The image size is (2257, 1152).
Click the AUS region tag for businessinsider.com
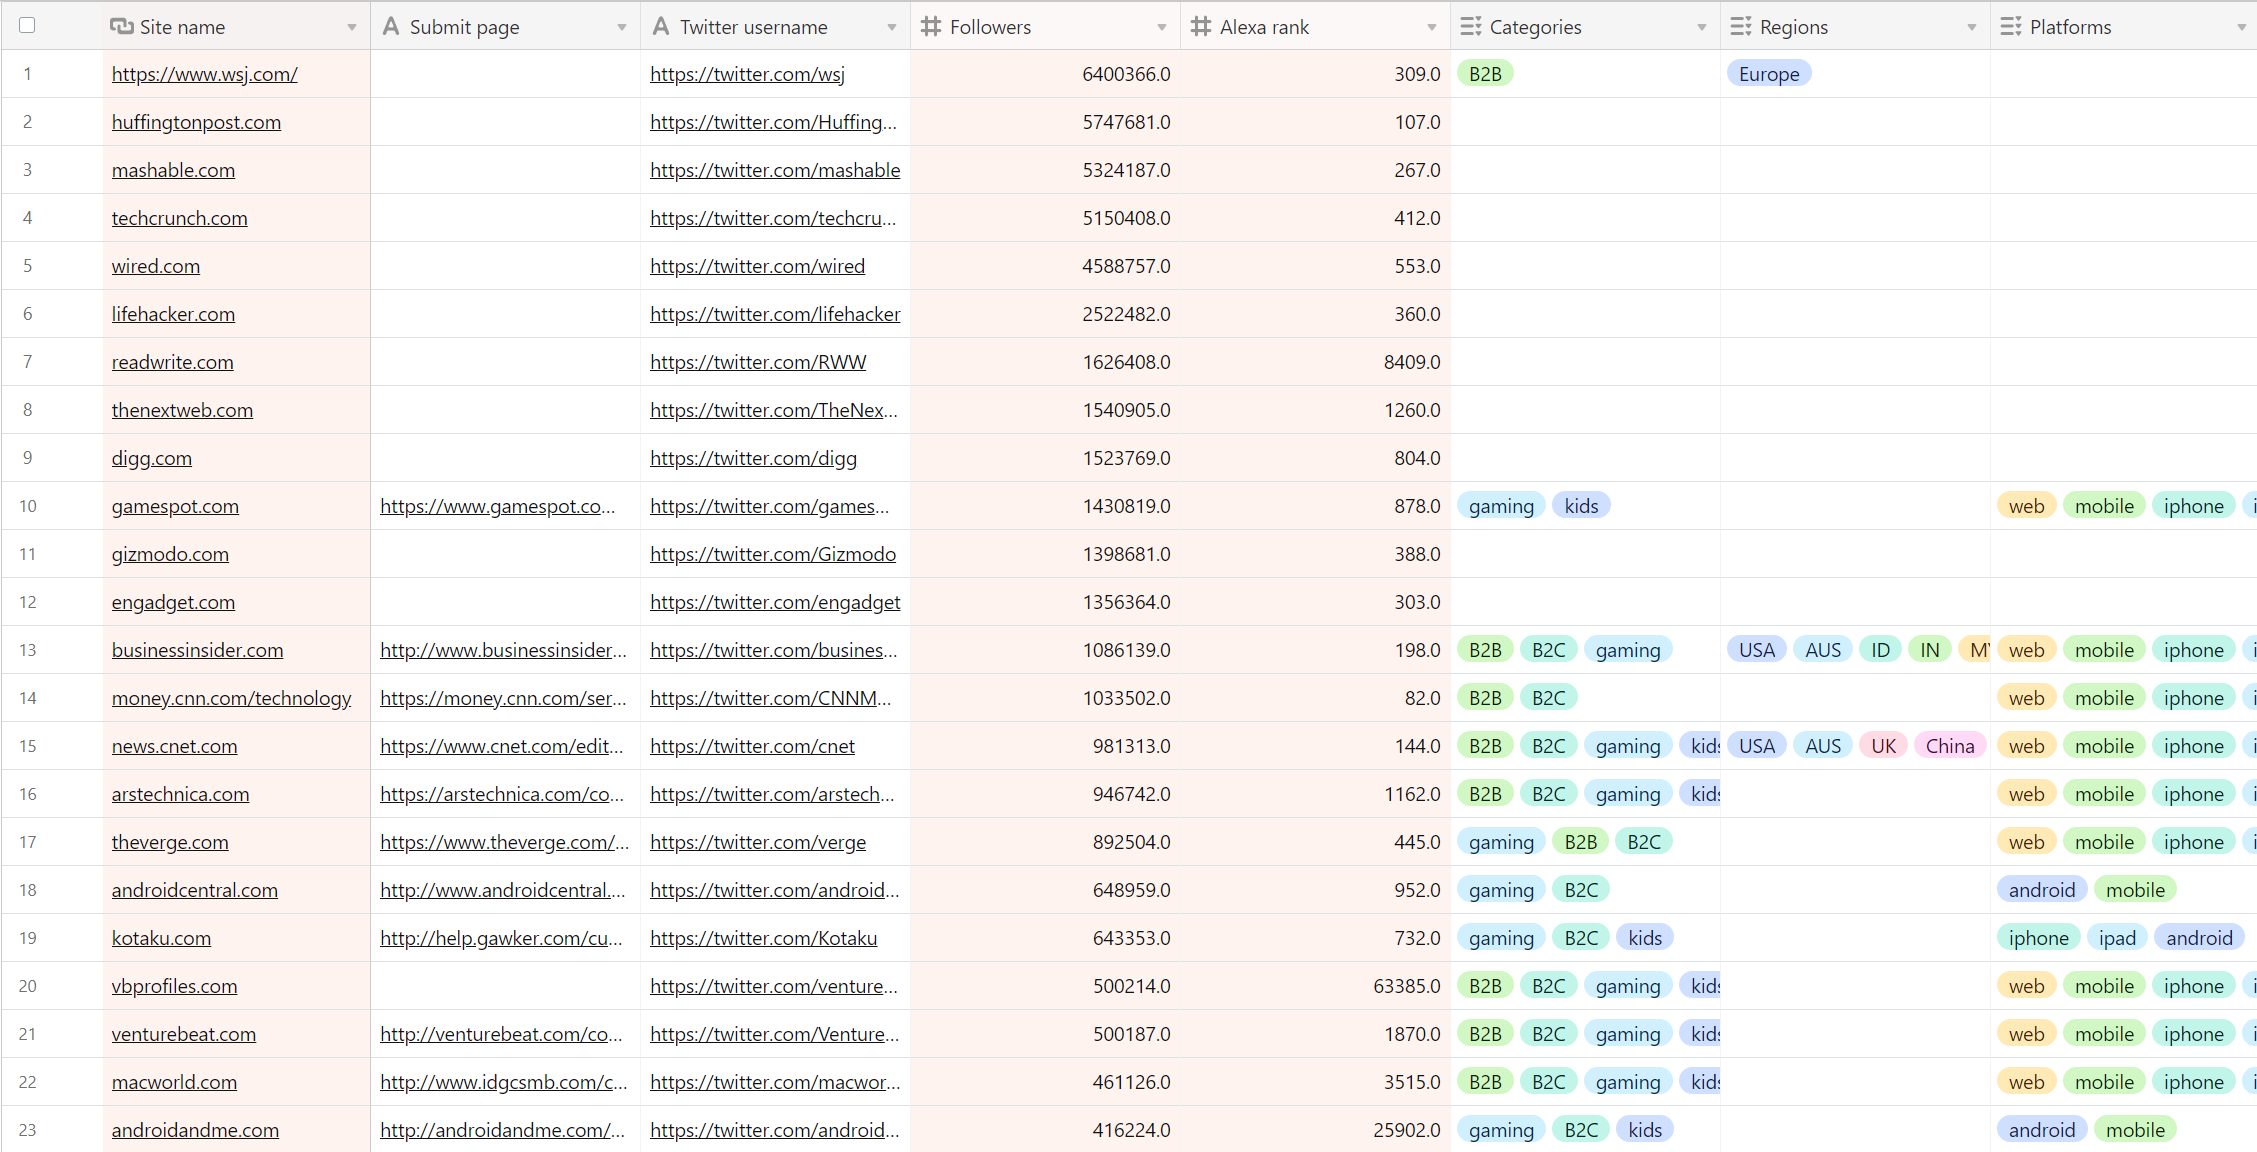pos(1823,650)
